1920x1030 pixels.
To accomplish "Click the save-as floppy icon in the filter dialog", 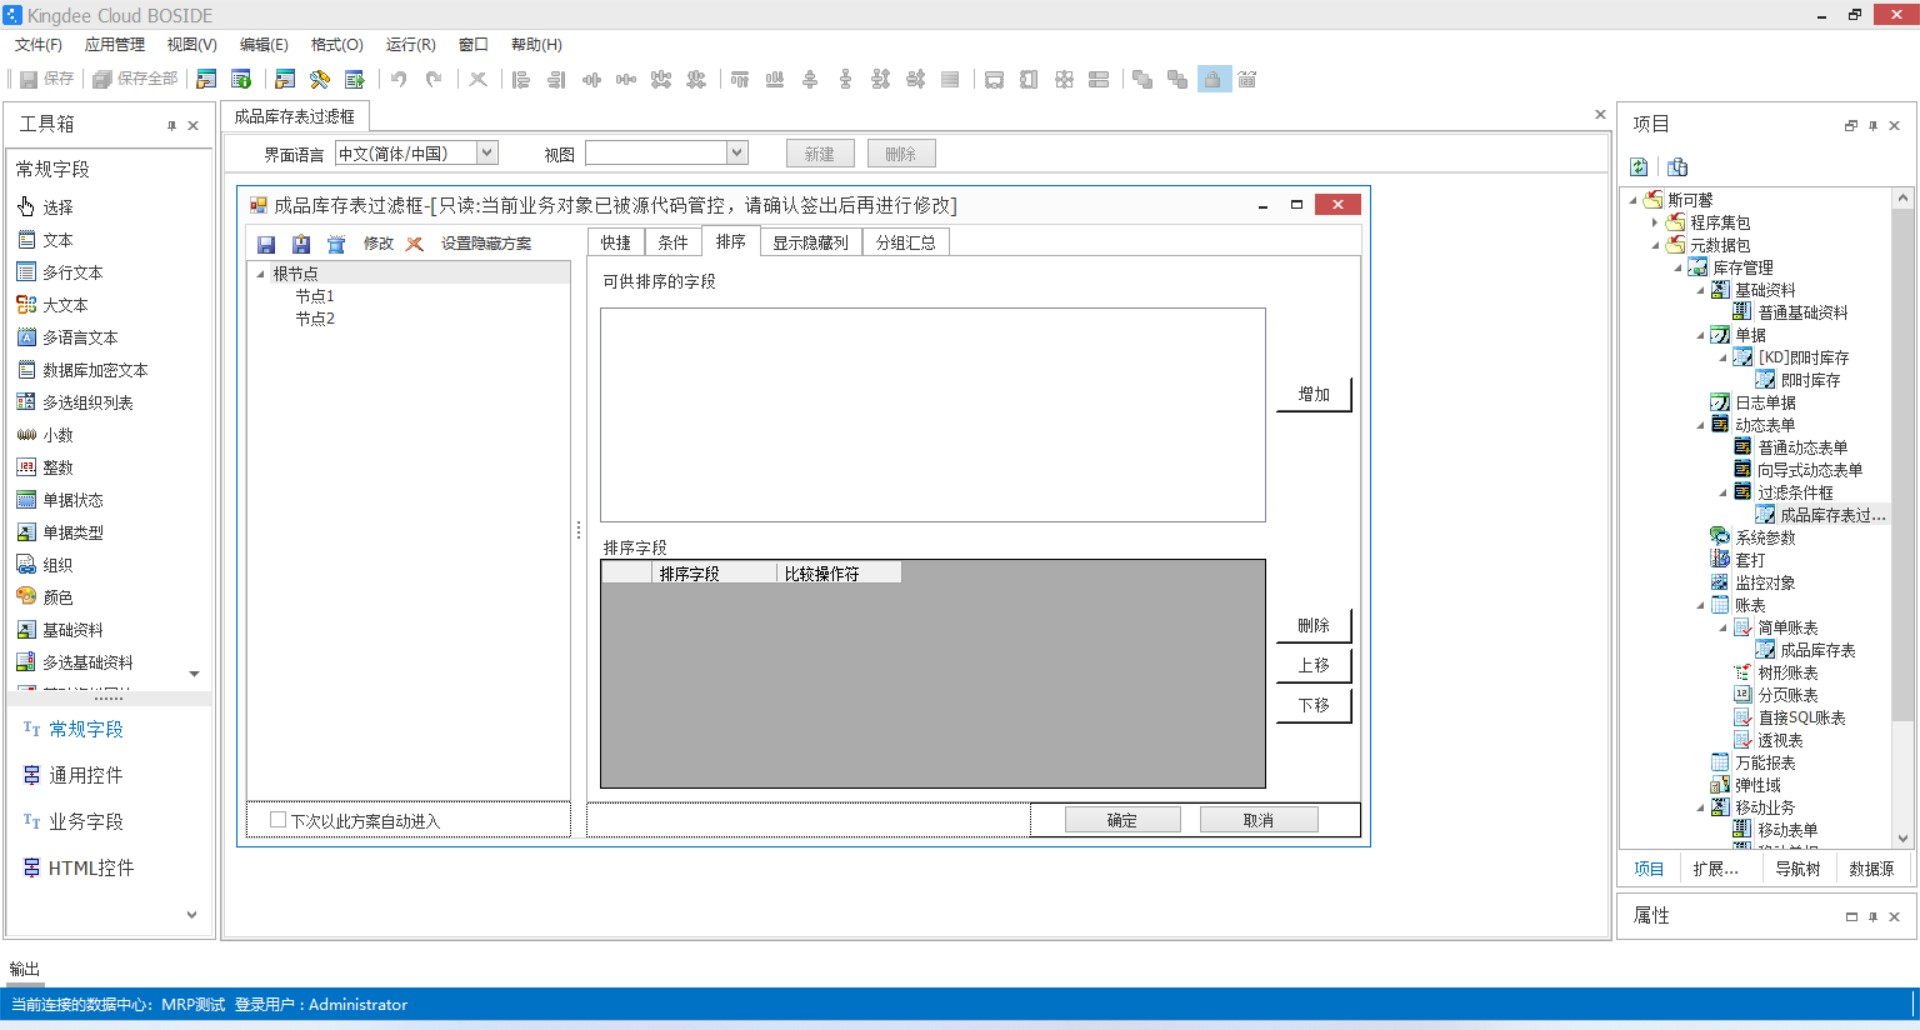I will click(301, 244).
